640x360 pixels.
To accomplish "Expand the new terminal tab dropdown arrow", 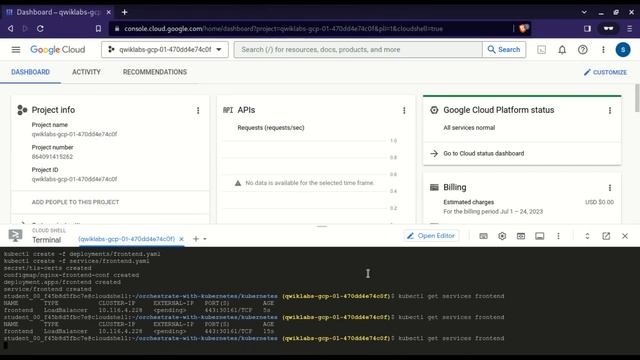I will pos(205,239).
